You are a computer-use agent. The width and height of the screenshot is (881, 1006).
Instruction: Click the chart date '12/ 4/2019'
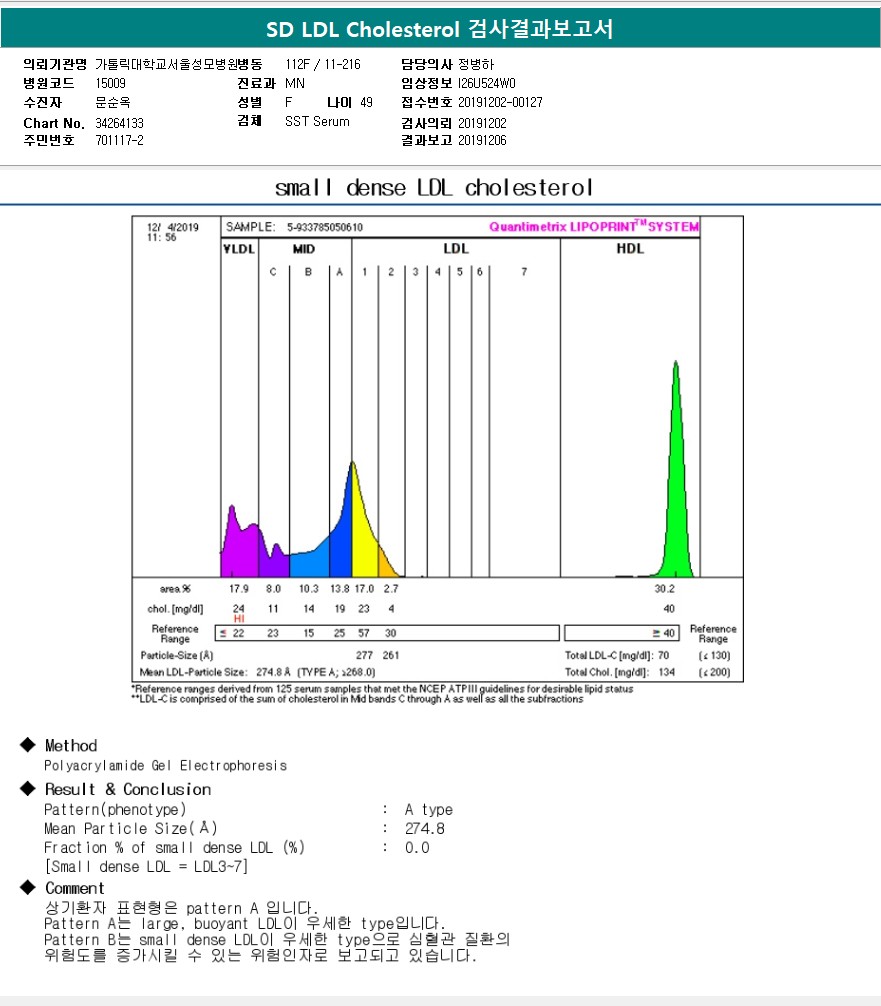(x=173, y=227)
